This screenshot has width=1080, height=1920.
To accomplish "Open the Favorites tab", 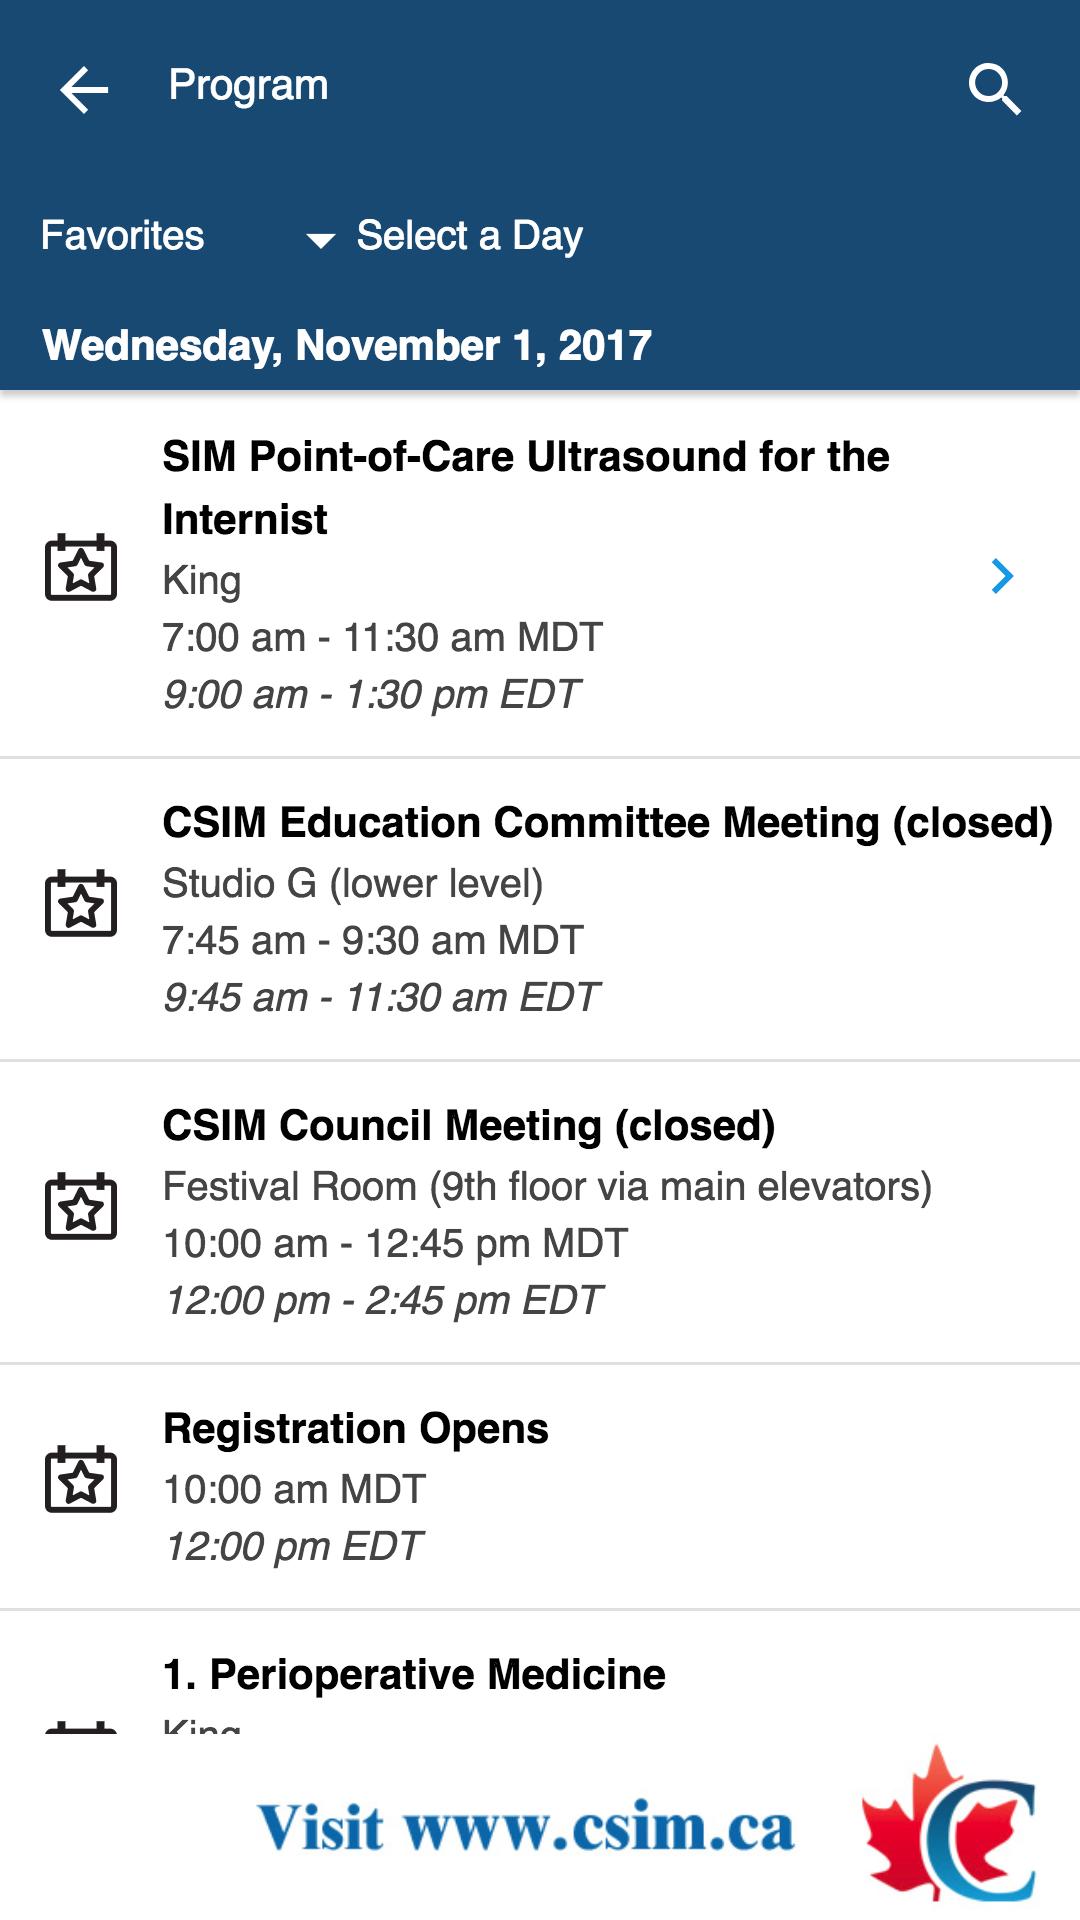I will click(122, 236).
